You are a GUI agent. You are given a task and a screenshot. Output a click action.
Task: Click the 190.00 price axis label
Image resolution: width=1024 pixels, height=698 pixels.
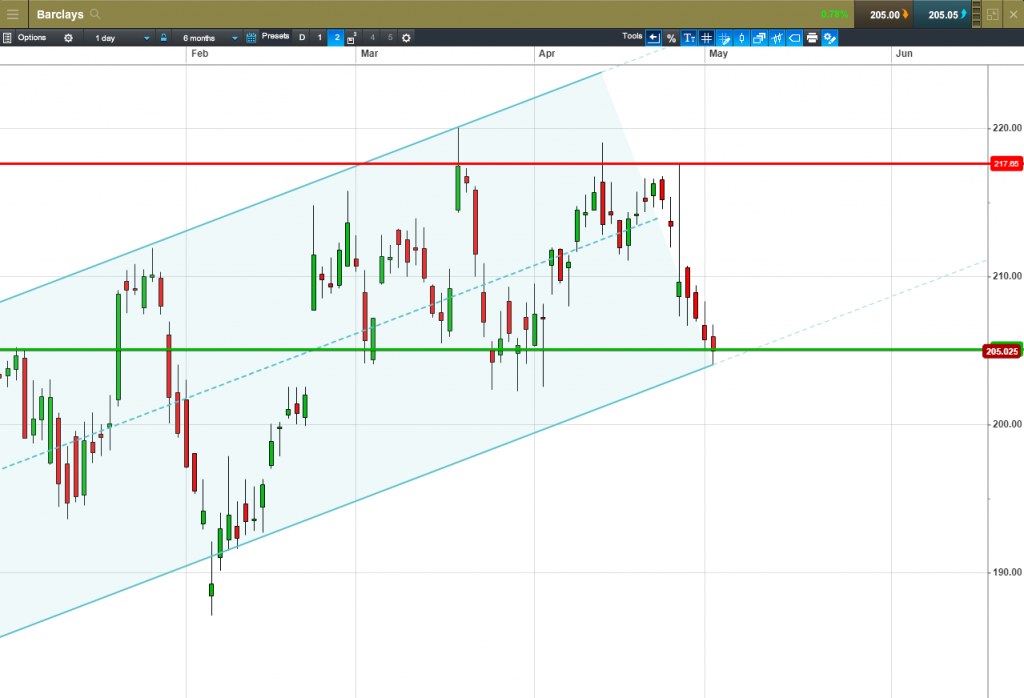tap(1007, 573)
